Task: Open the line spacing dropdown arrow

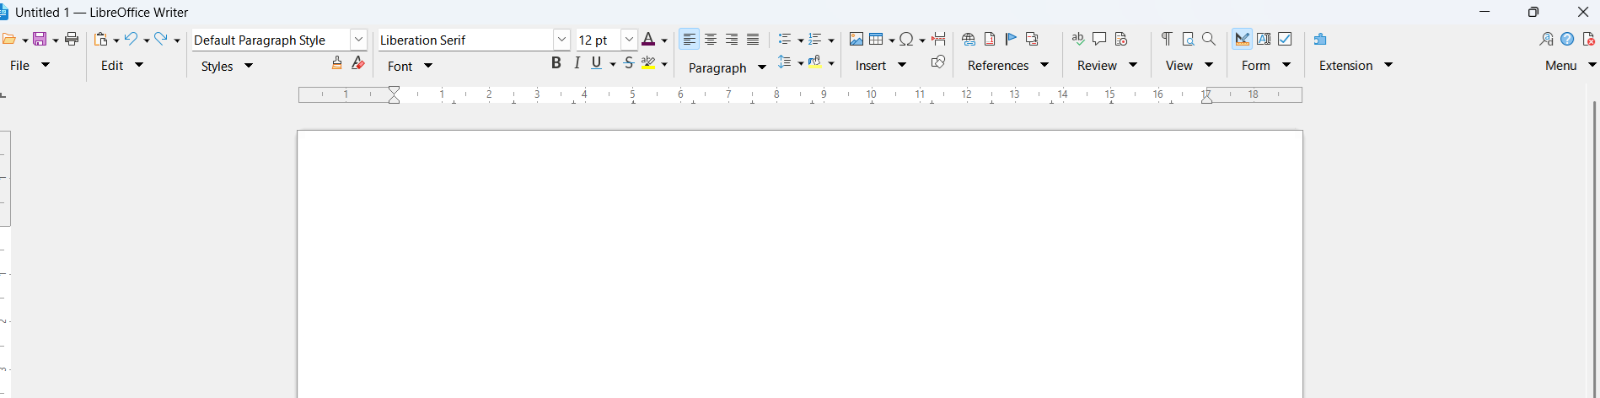Action: click(801, 64)
